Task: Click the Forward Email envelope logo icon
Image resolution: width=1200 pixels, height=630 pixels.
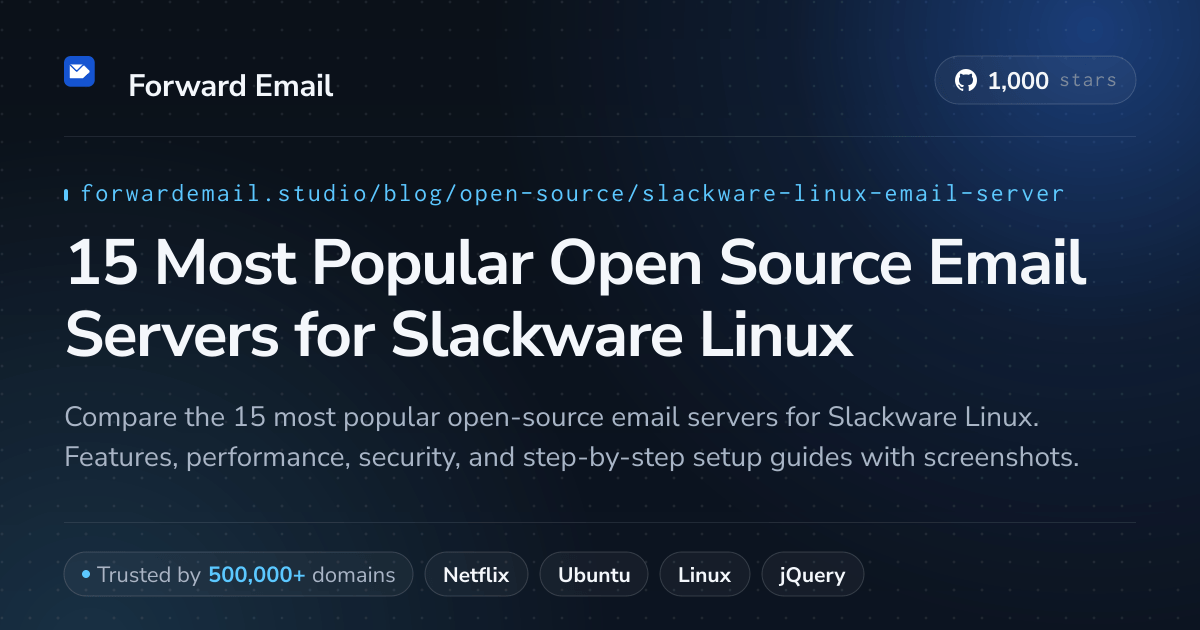Action: coord(79,72)
